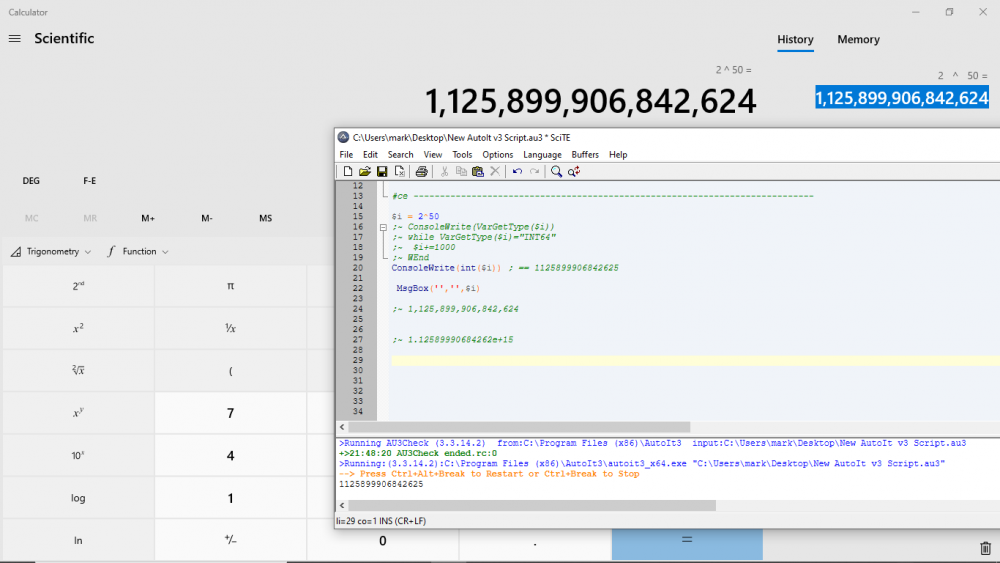Viewport: 1000px width, 563px height.
Task: Click MS memory store button
Action: point(266,218)
